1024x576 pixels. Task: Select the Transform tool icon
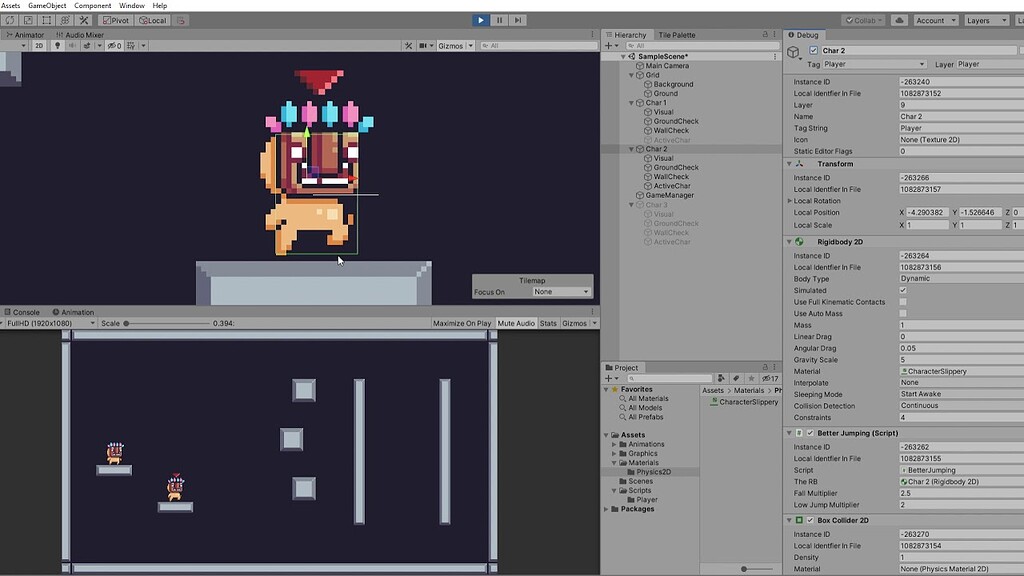[x=65, y=20]
